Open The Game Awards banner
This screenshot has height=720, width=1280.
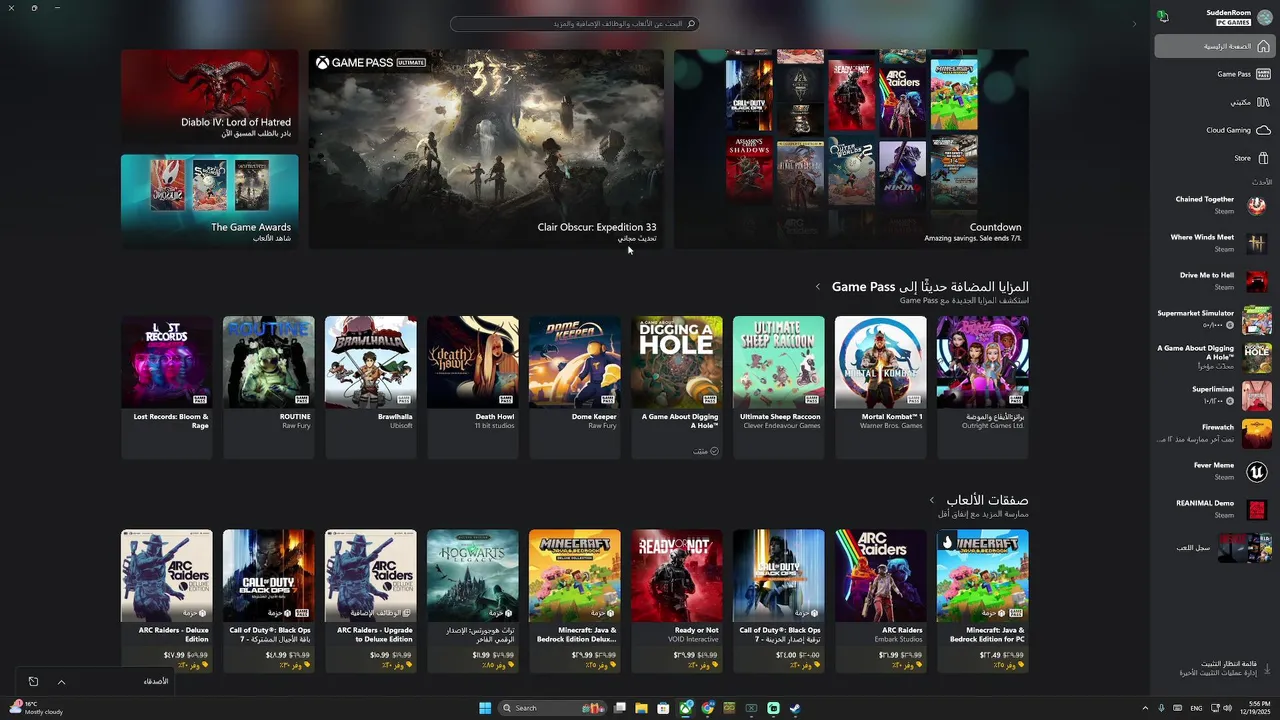point(210,201)
